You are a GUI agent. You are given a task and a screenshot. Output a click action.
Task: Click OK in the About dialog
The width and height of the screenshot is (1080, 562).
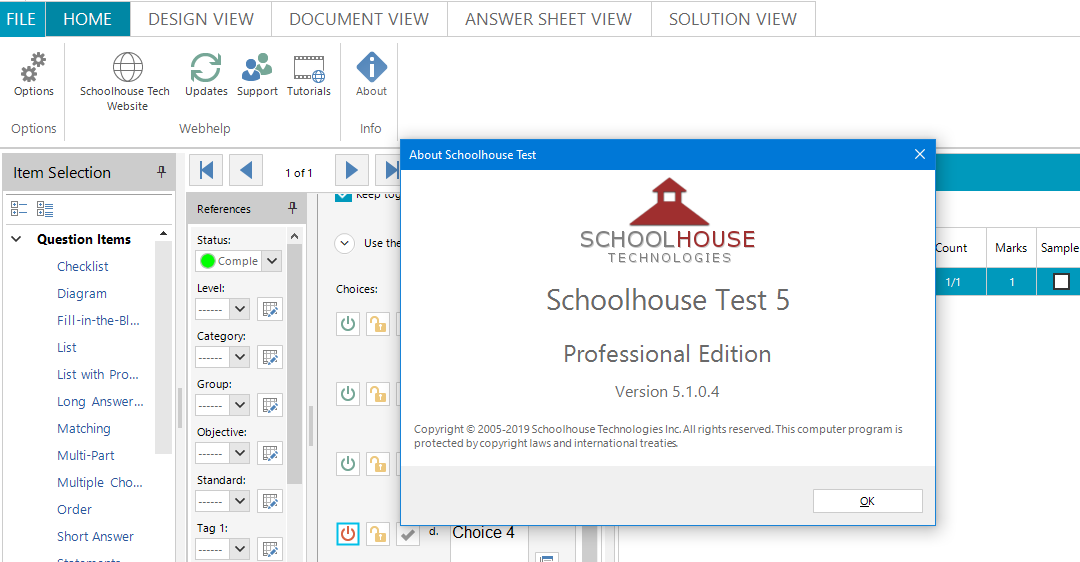tap(867, 501)
